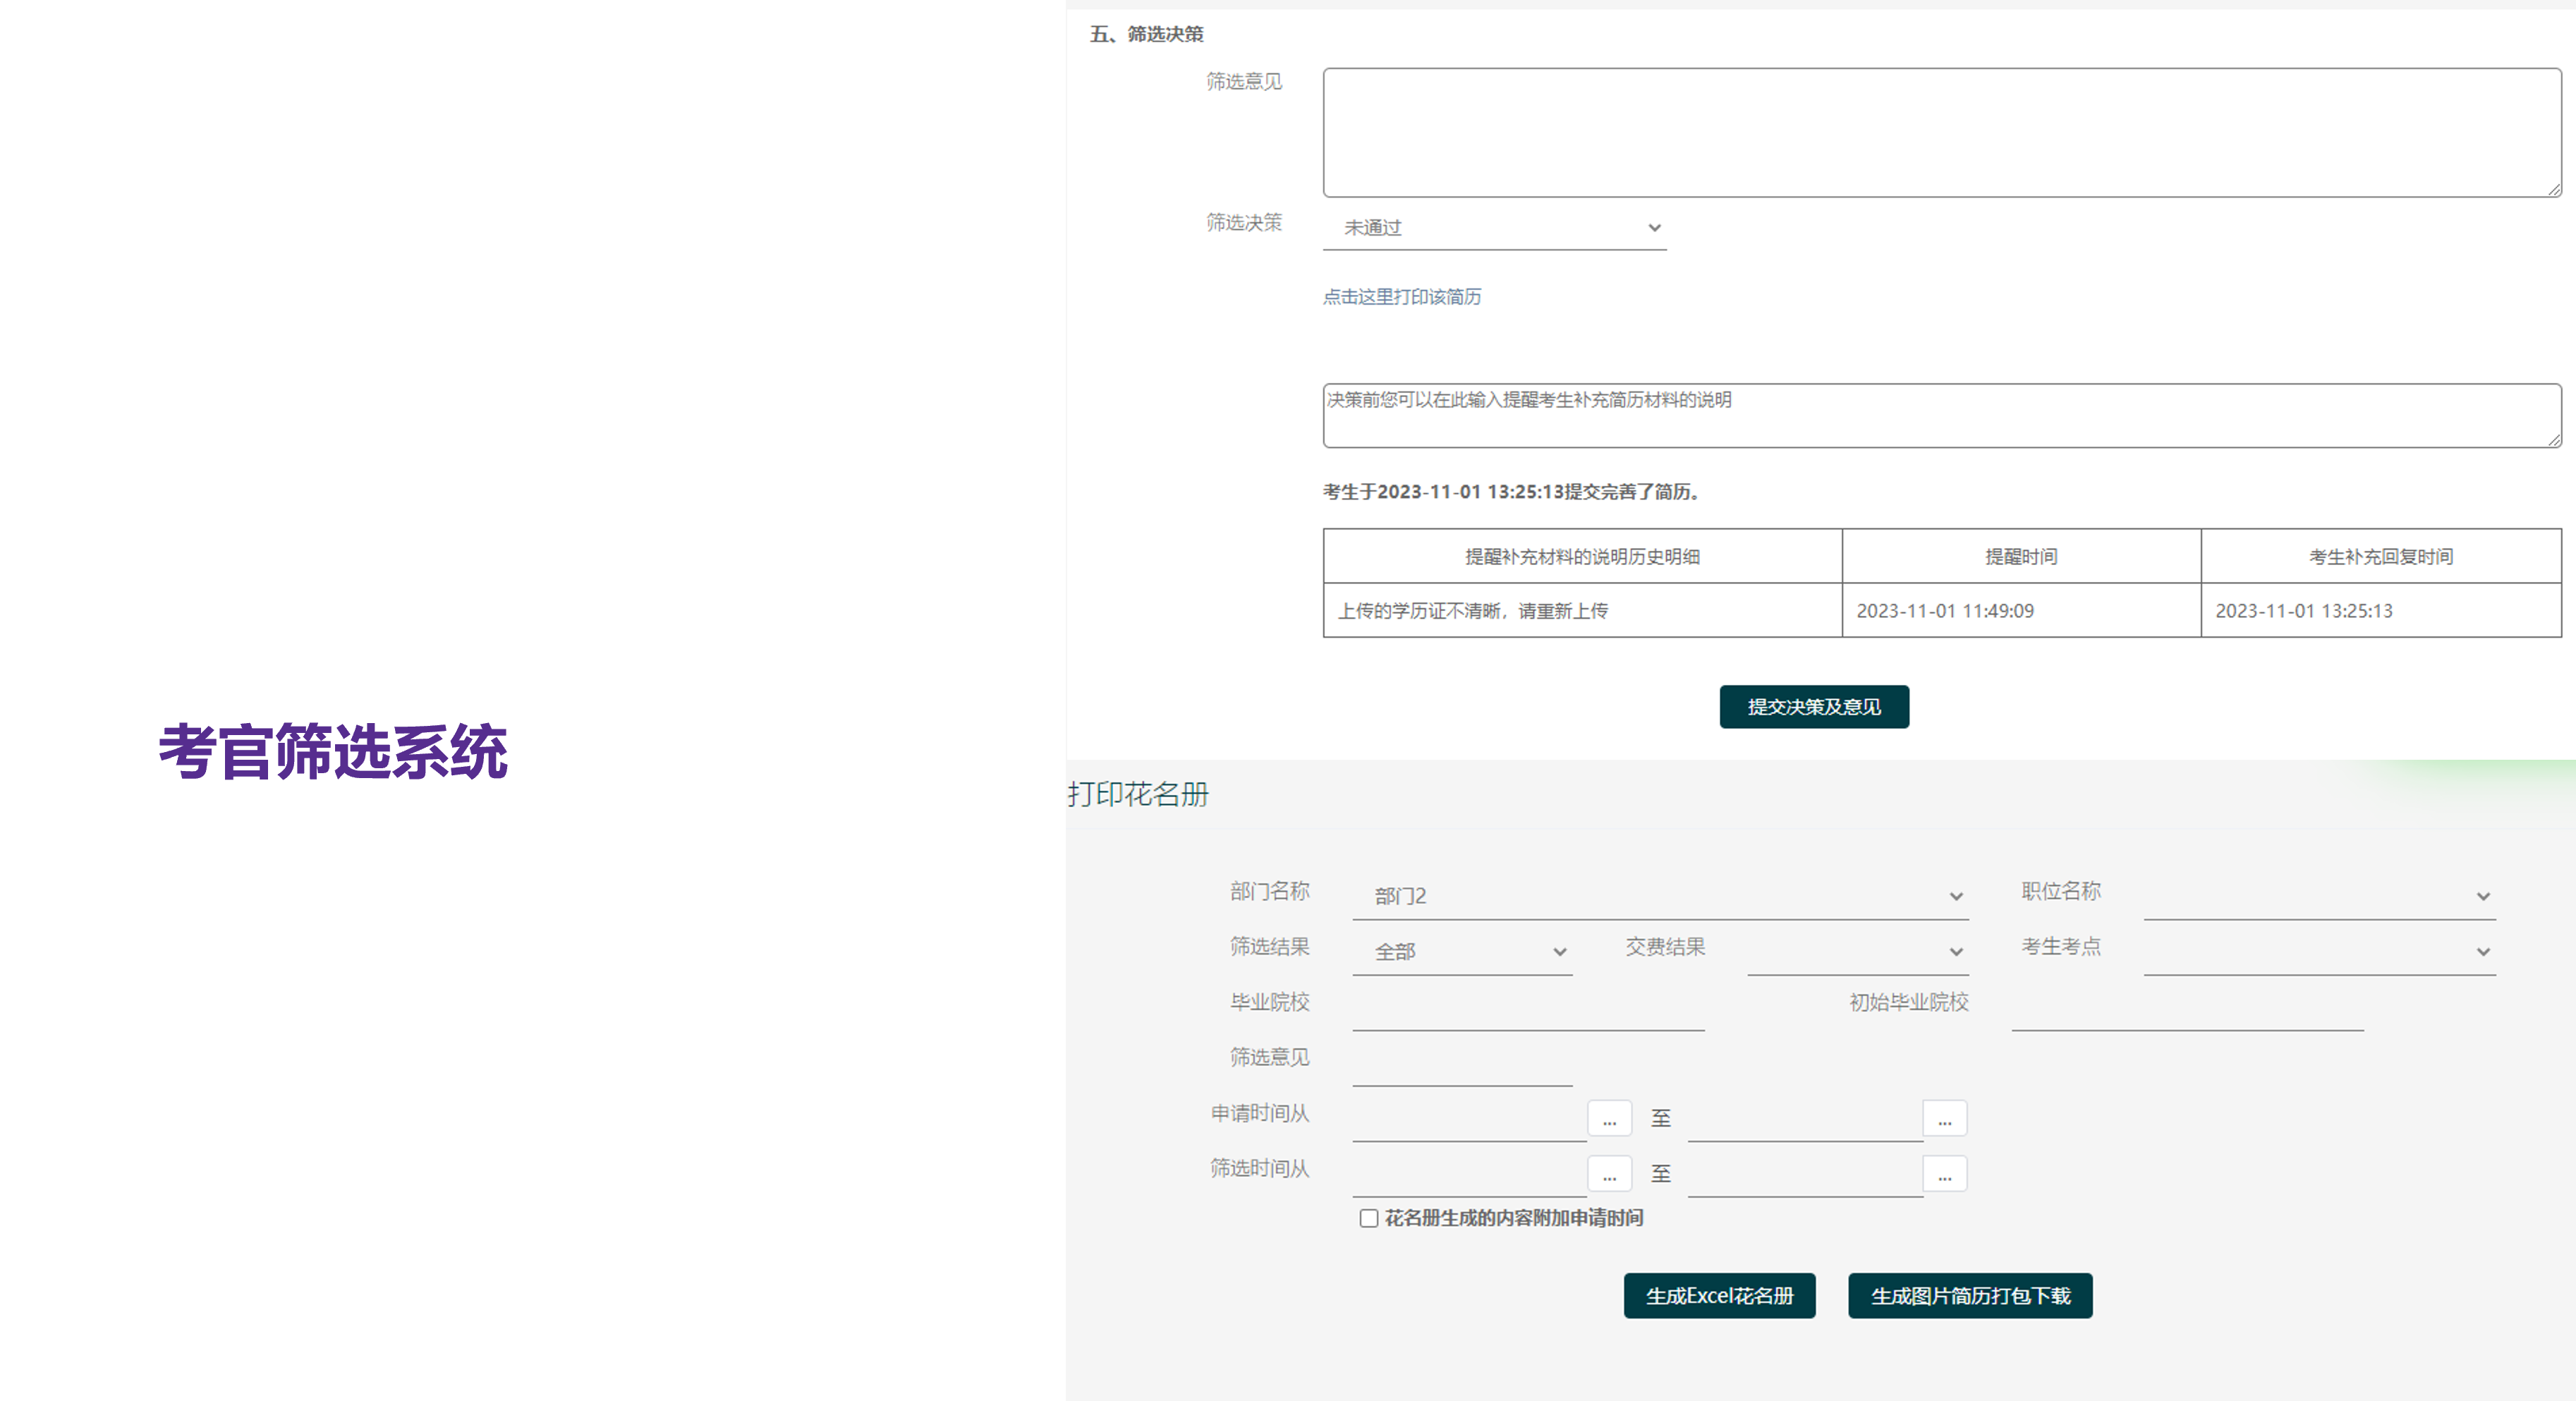2576x1401 pixels.
Task: Expand the 交费结果 dropdown
Action: [1857, 952]
